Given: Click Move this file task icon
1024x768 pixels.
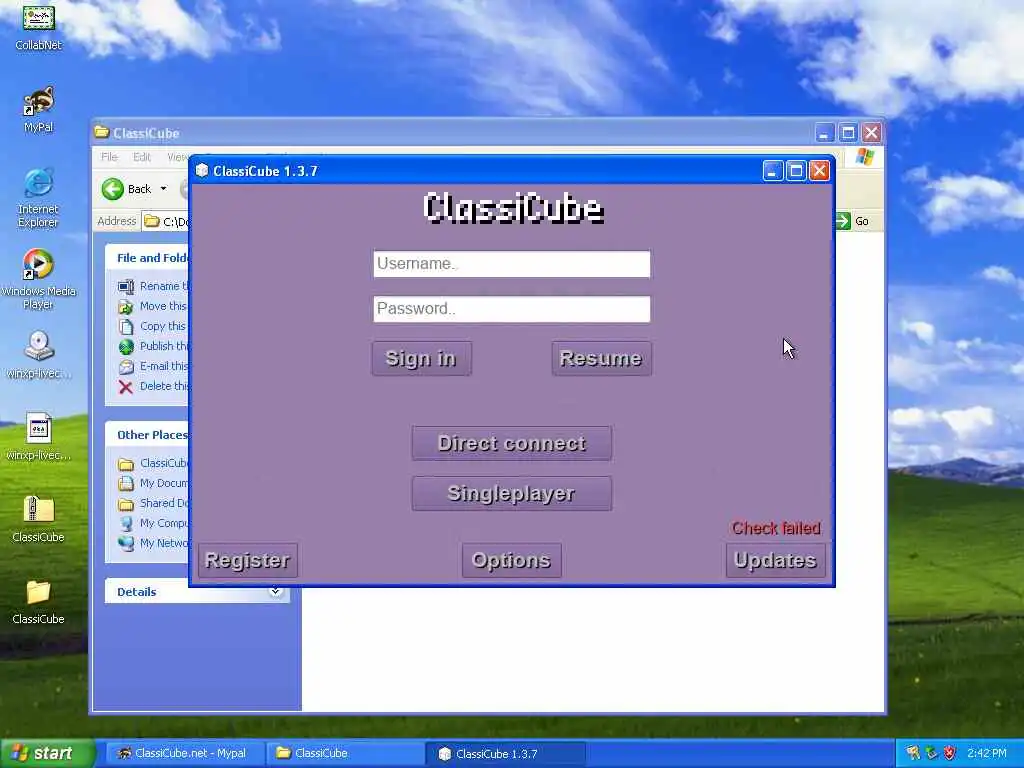Looking at the screenshot, I should click(126, 306).
